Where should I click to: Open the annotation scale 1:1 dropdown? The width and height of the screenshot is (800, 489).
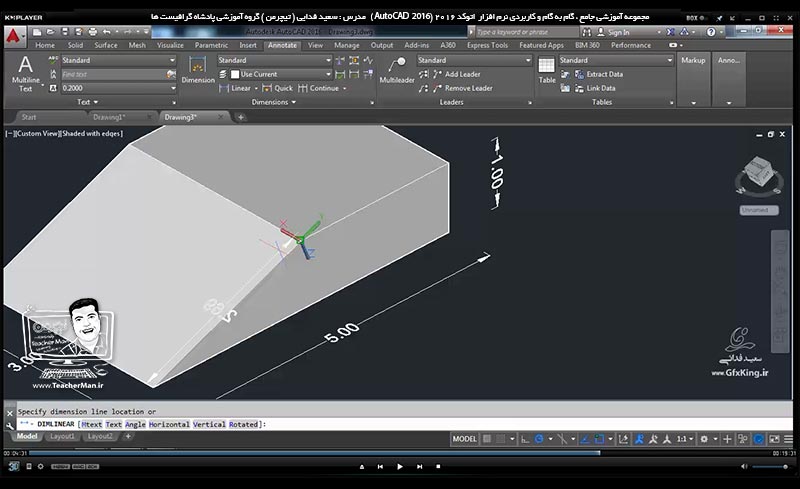[685, 439]
